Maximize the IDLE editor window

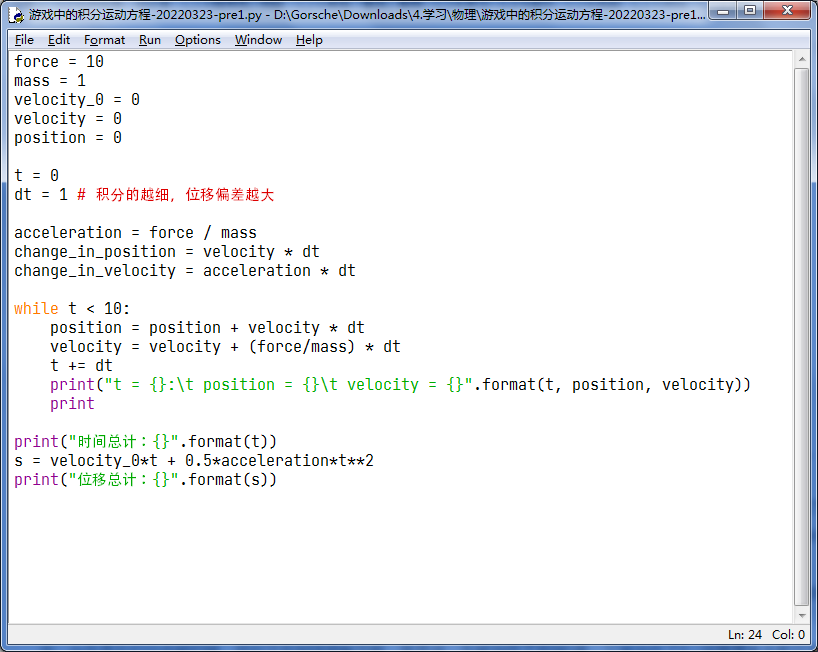pos(750,10)
